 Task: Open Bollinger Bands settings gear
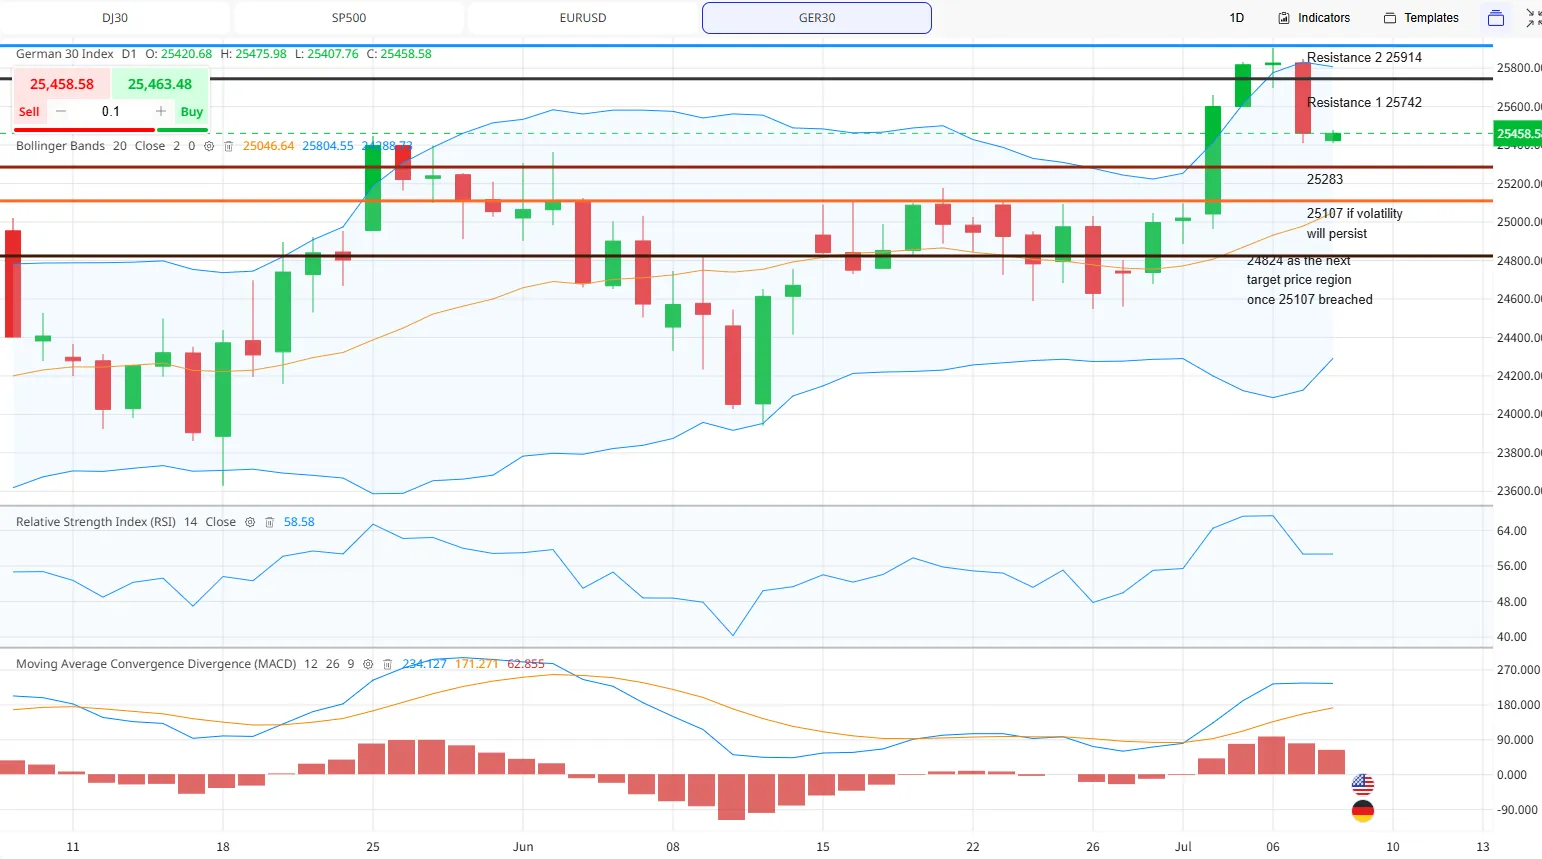point(209,146)
